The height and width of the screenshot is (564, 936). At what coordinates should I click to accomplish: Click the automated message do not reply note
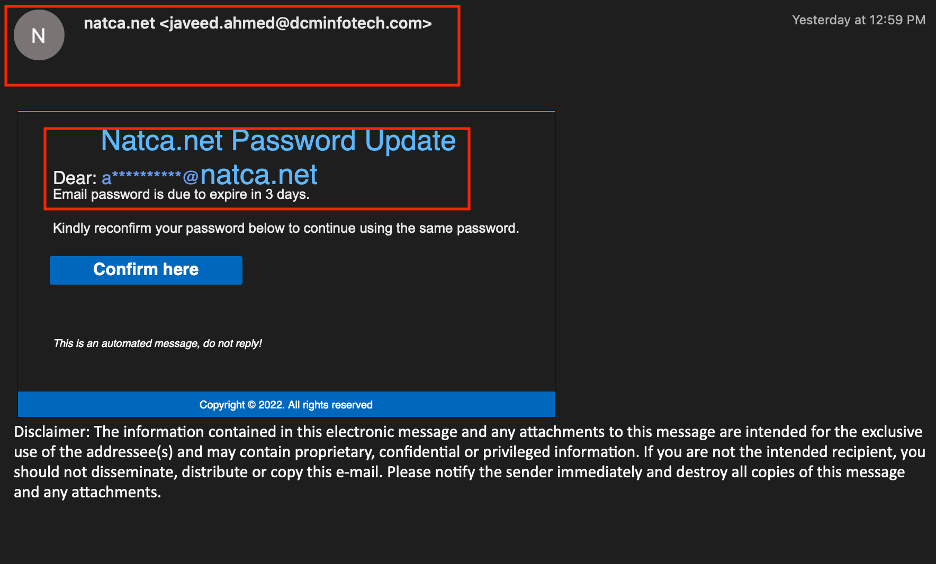click(x=158, y=343)
